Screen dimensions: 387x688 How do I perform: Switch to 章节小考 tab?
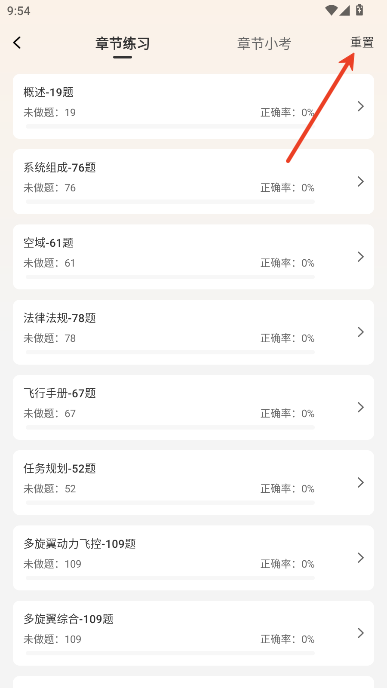click(x=264, y=43)
